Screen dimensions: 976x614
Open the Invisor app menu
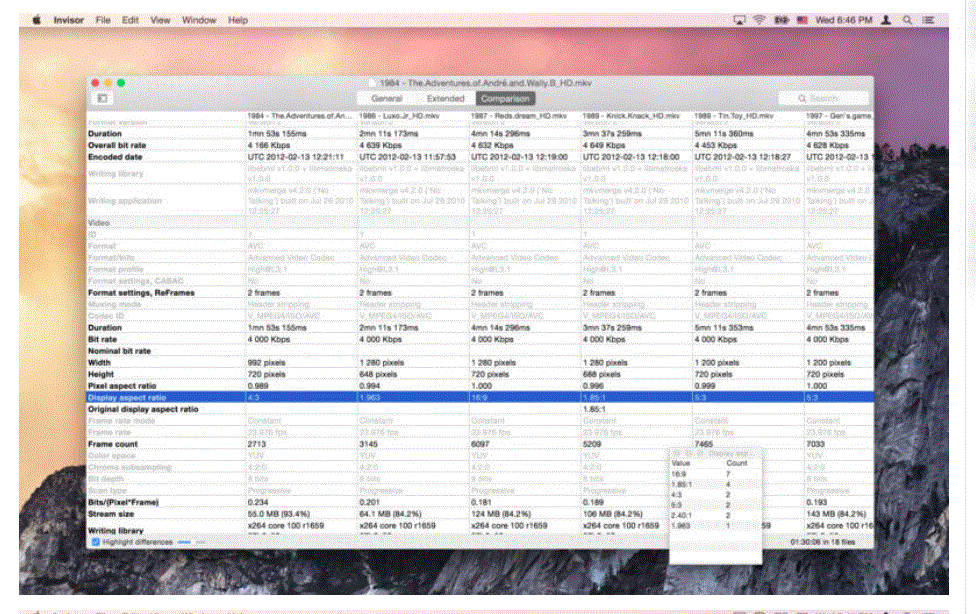click(x=68, y=20)
